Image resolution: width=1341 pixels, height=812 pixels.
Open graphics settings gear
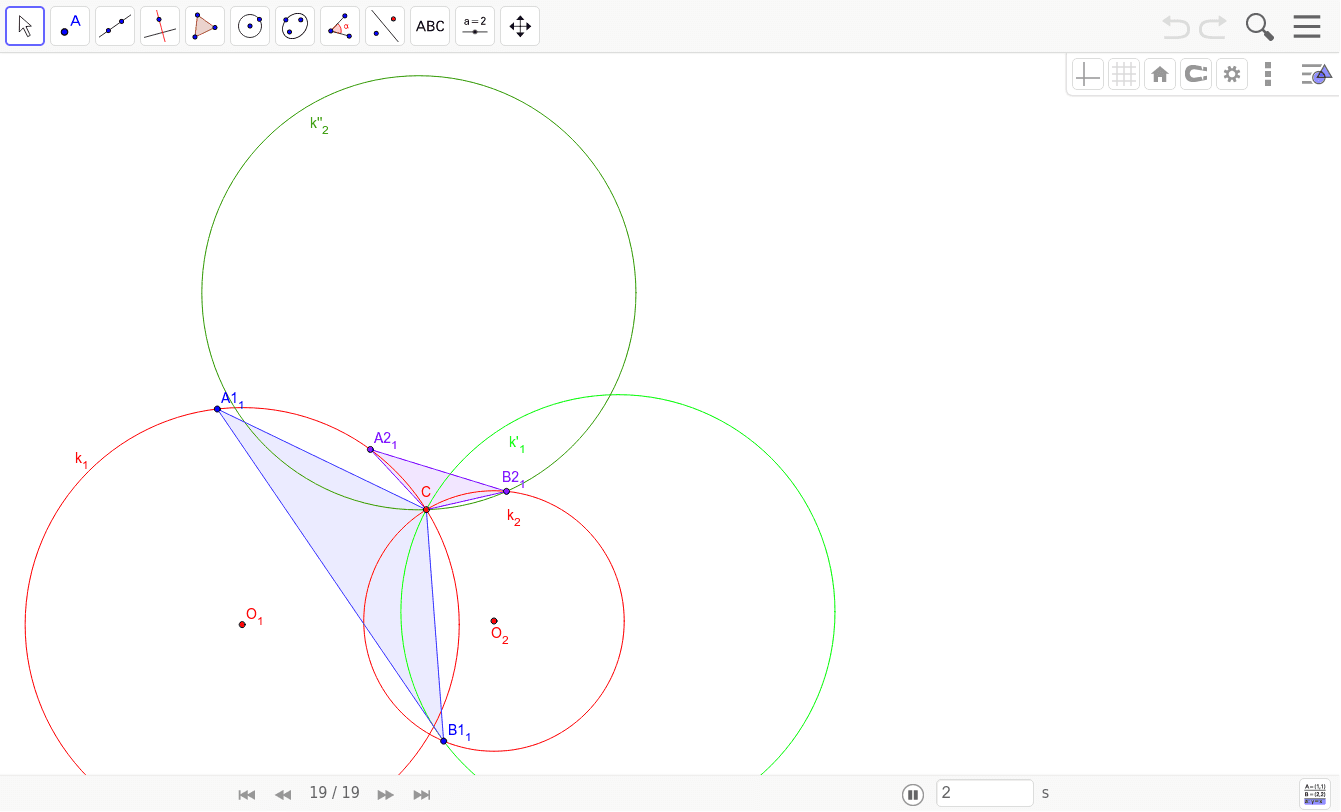click(1232, 74)
